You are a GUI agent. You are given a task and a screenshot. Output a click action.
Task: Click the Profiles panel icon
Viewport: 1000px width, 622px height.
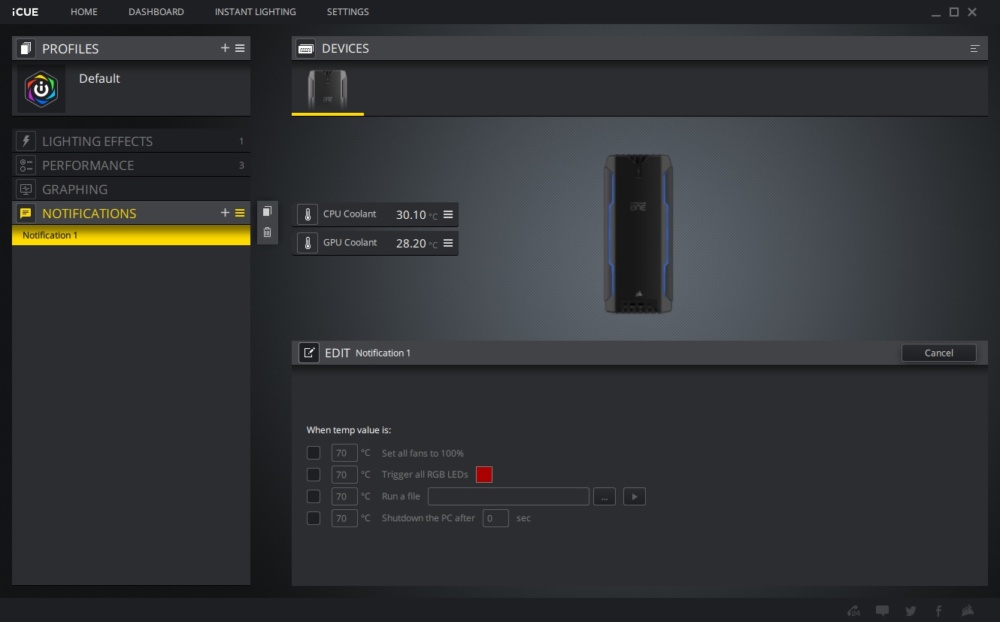pos(26,48)
